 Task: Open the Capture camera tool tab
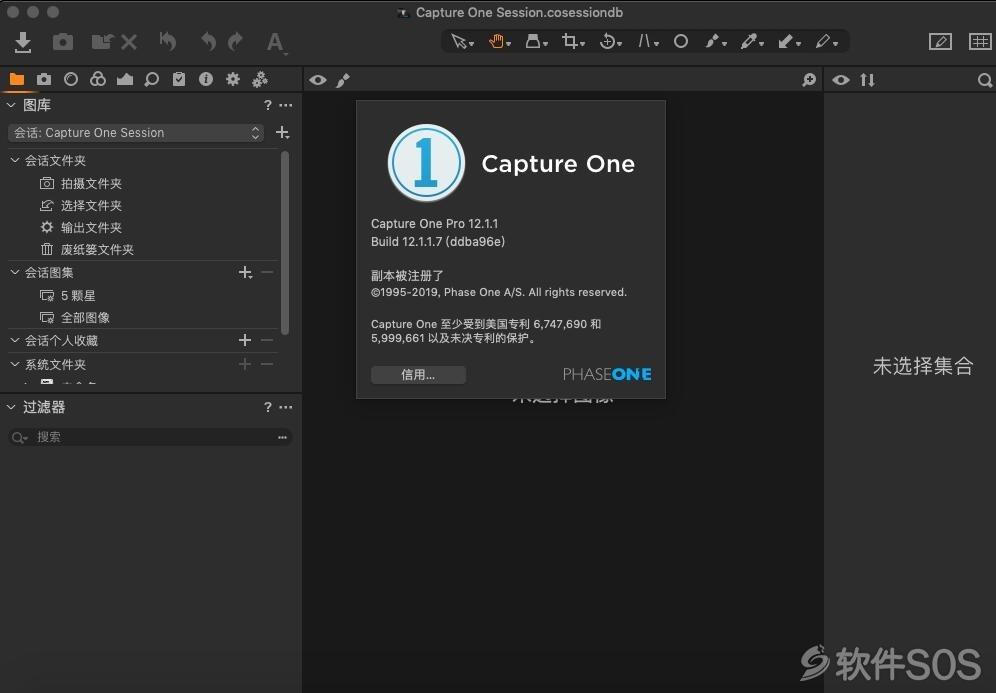[x=44, y=79]
